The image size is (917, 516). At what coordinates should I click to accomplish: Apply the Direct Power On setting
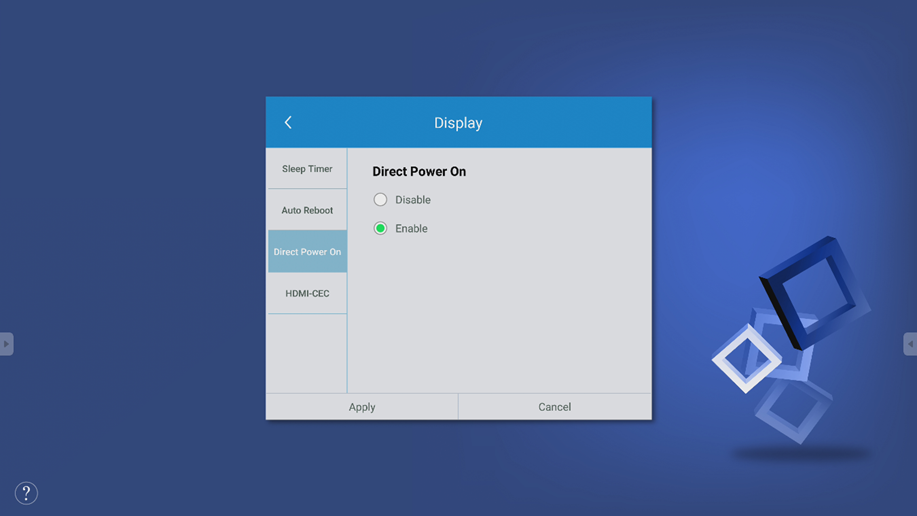point(362,407)
